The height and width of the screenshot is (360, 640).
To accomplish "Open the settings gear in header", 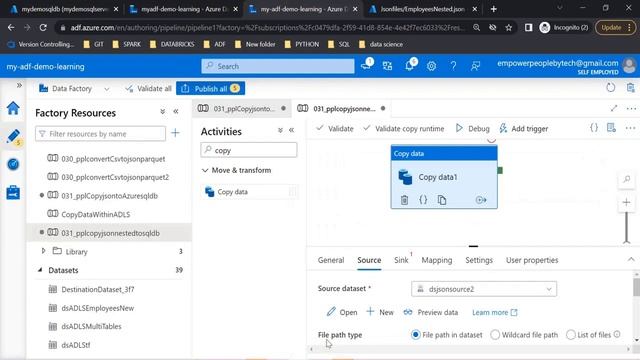I will [x=431, y=66].
